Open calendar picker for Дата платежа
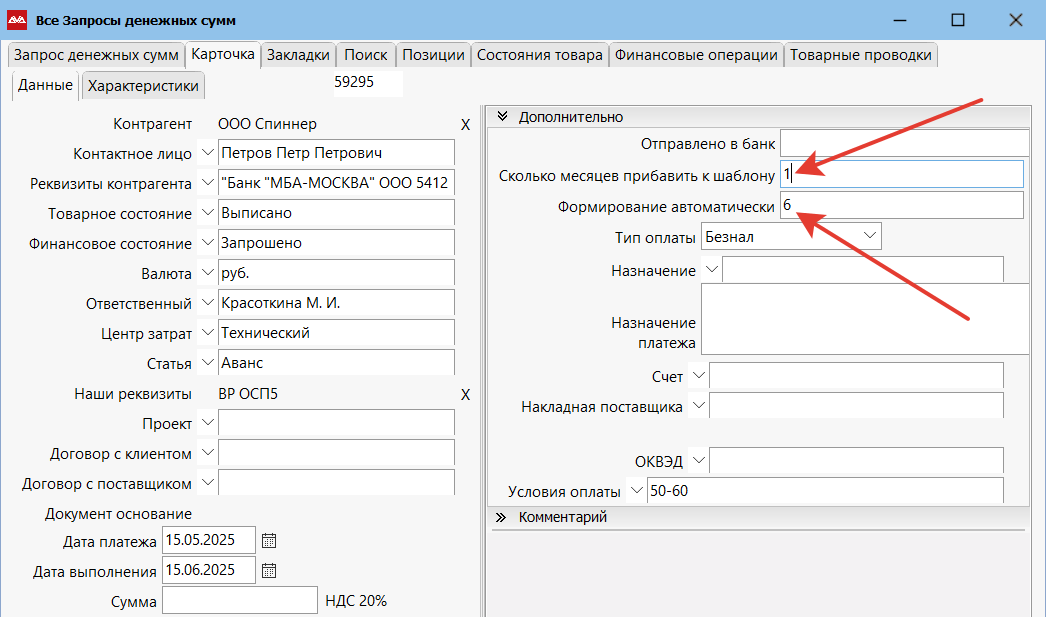Viewport: 1046px width, 617px height. pyautogui.click(x=268, y=541)
